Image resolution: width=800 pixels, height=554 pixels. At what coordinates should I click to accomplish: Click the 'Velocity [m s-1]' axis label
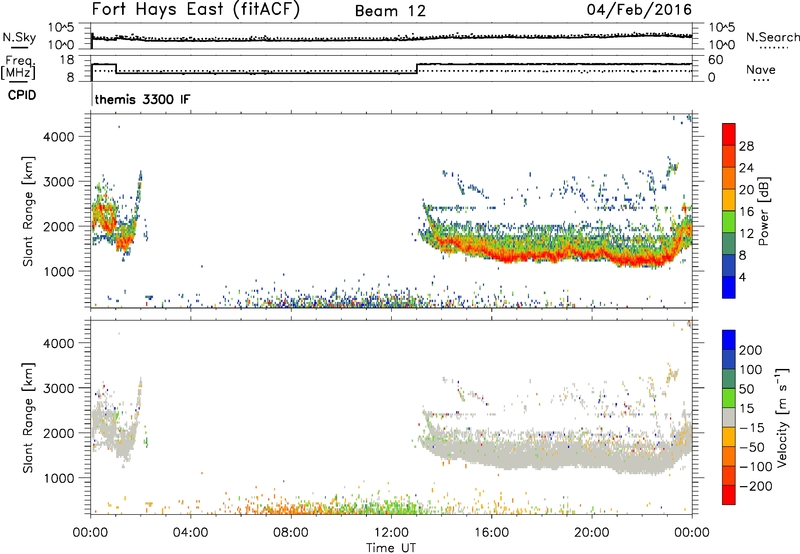pos(782,417)
